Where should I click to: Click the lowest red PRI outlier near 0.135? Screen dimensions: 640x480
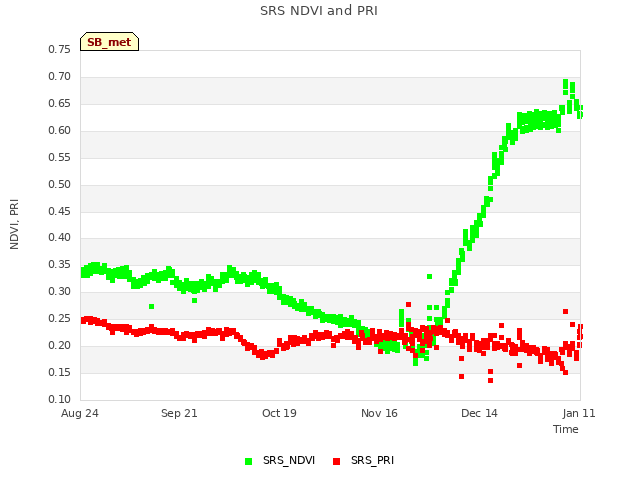pyautogui.click(x=490, y=380)
